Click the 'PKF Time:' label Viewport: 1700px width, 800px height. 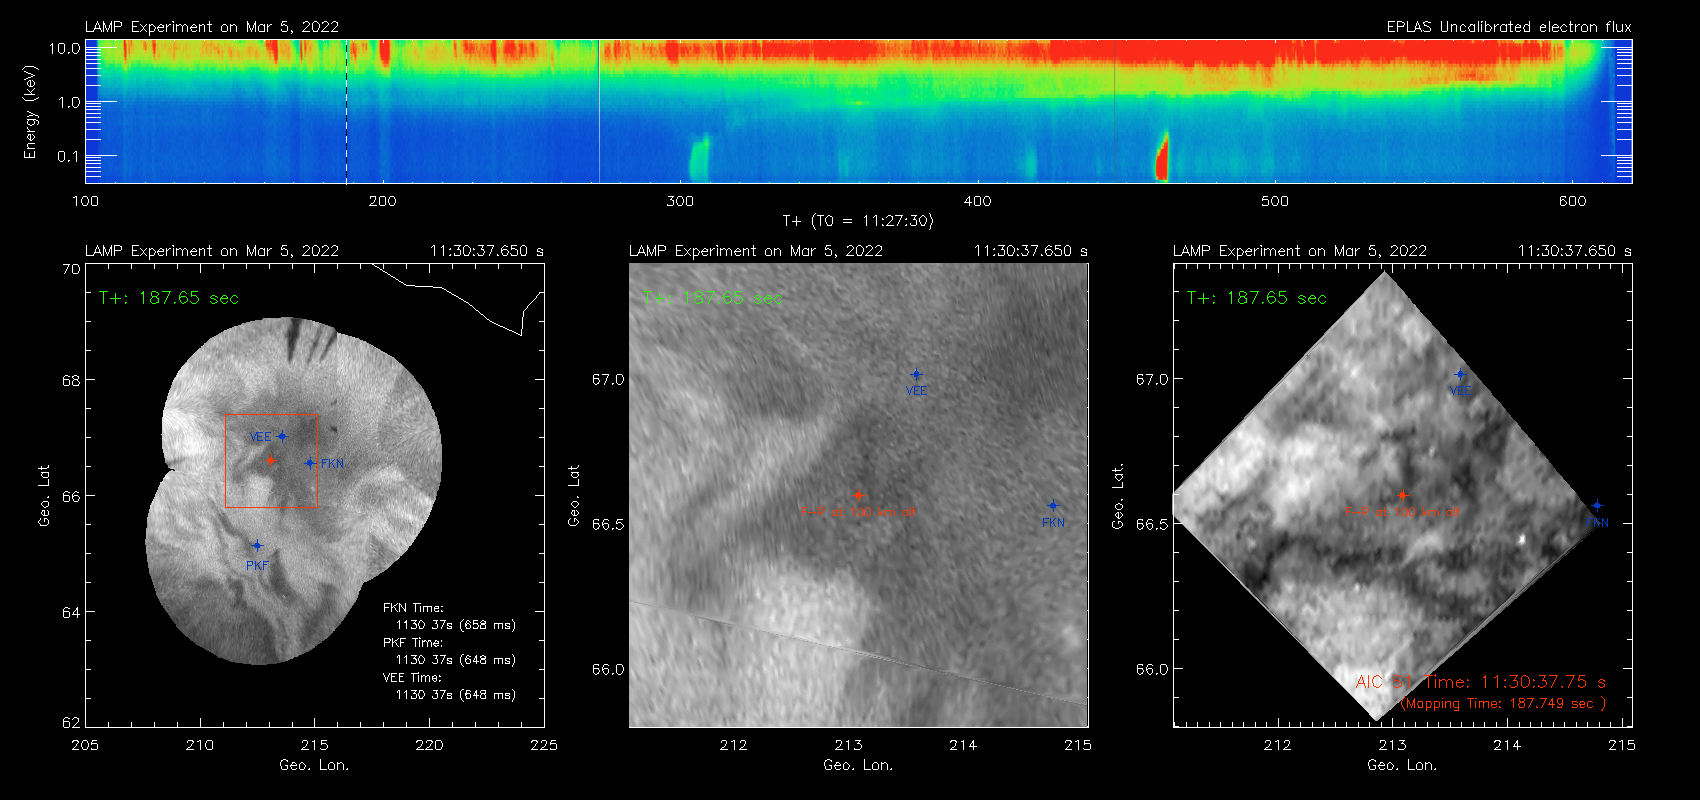click(413, 643)
